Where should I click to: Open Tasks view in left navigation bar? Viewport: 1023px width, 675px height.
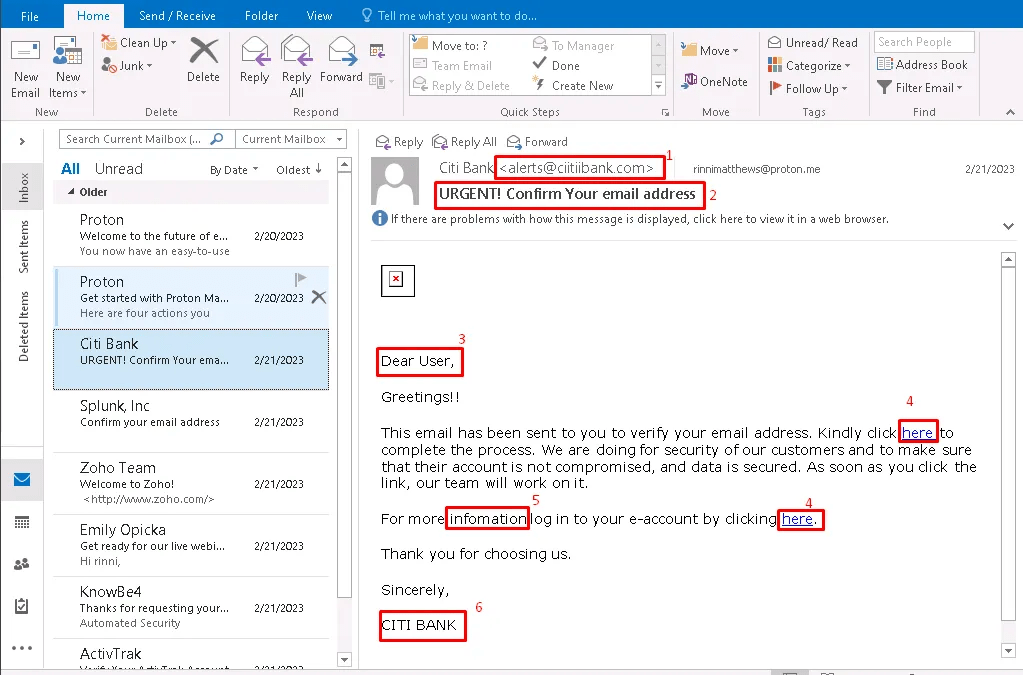tap(22, 606)
